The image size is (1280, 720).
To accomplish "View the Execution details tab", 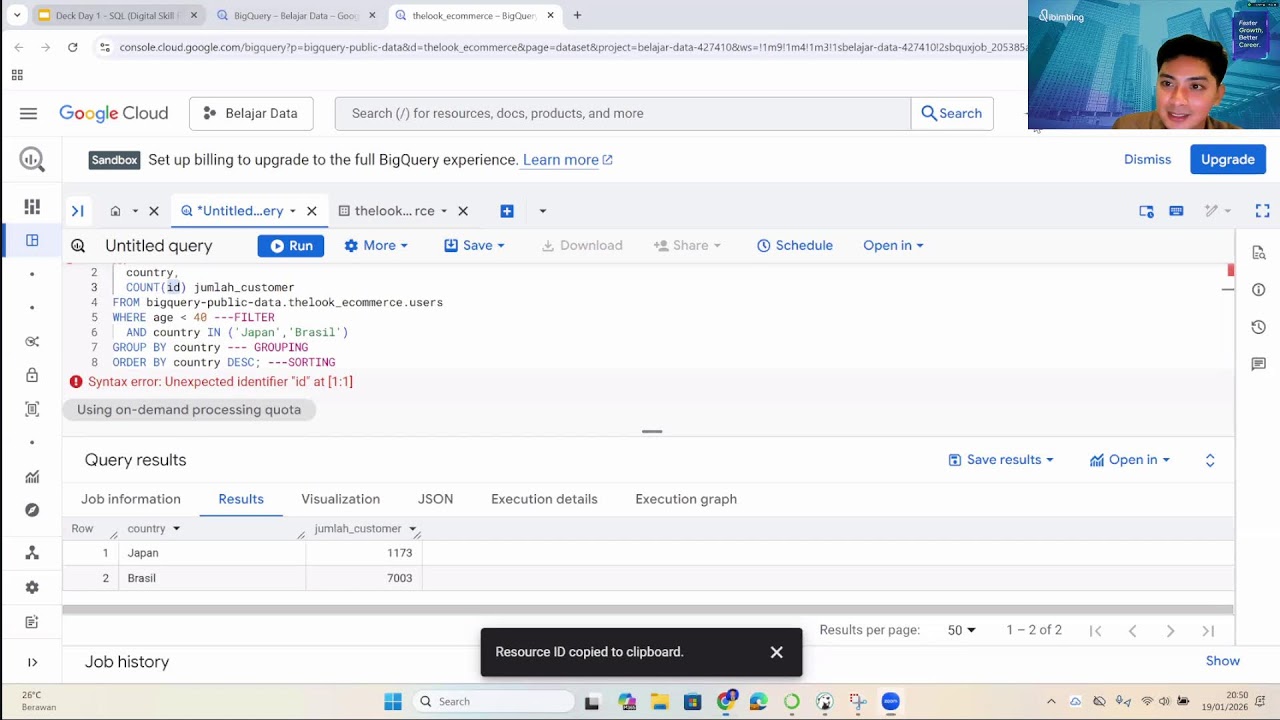I will coord(544,499).
